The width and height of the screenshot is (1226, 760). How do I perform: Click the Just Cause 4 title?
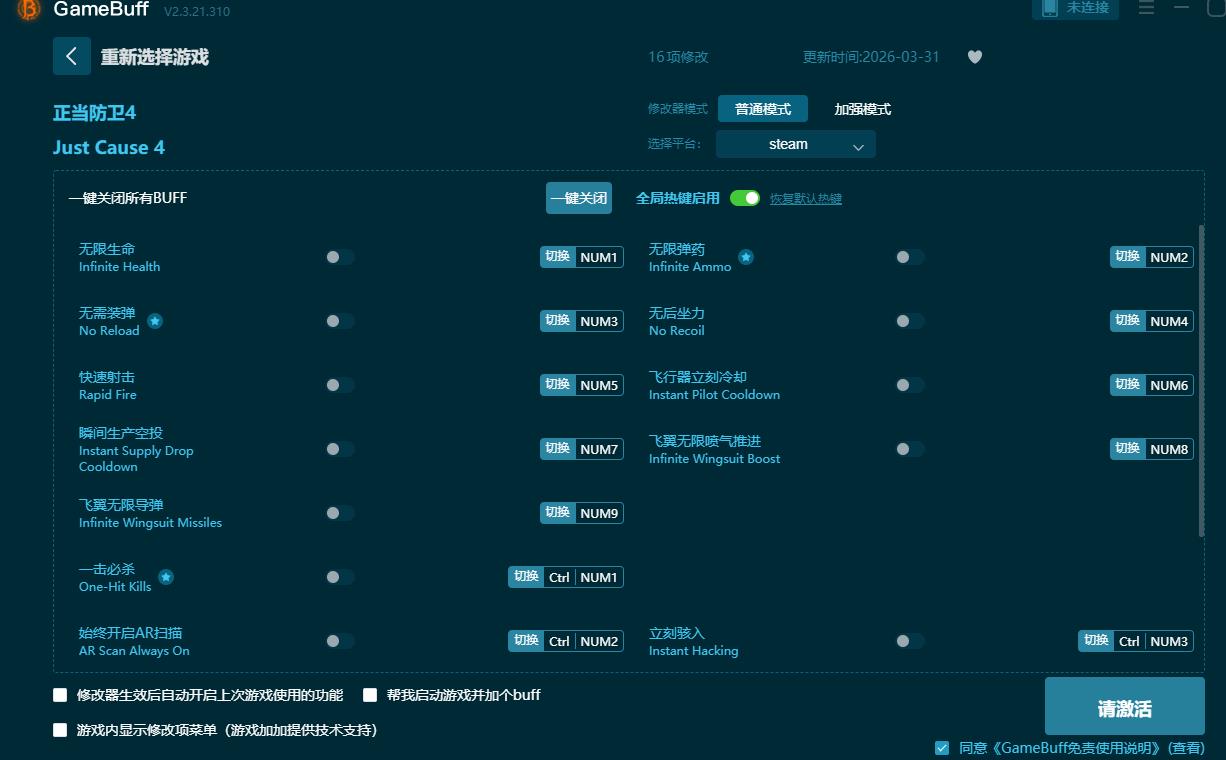point(109,148)
